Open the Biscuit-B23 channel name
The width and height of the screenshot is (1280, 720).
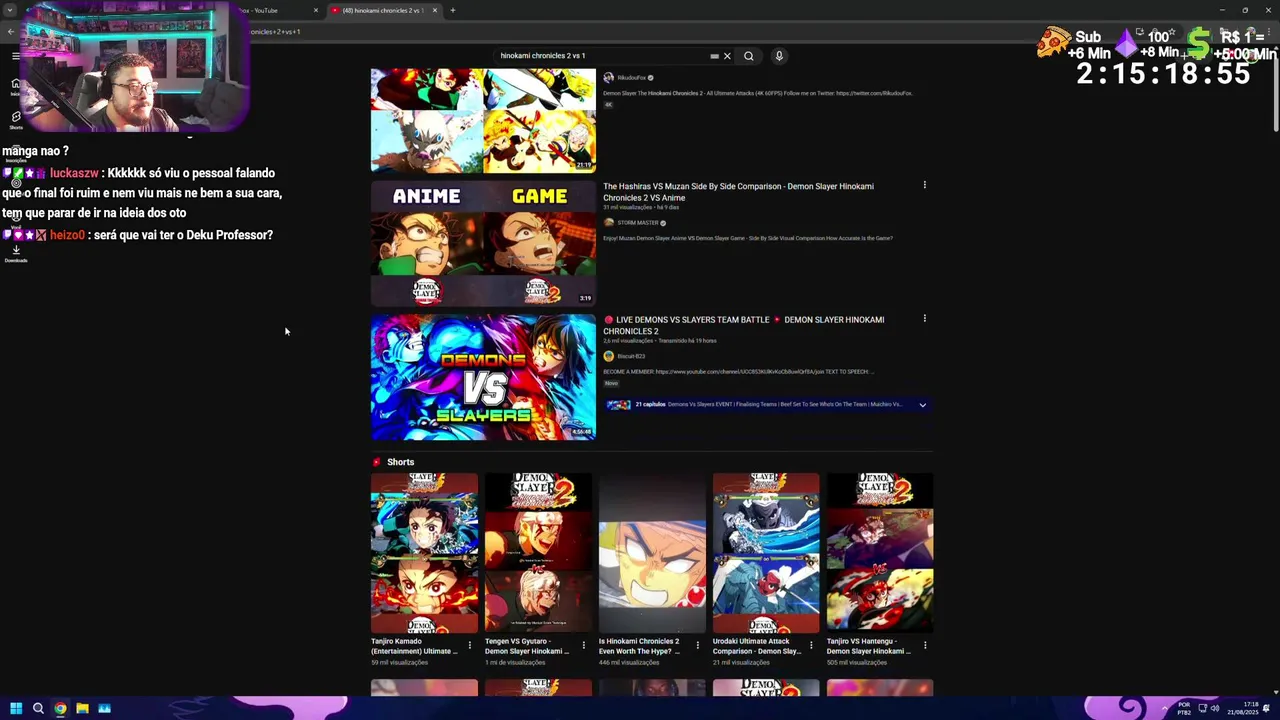pos(631,356)
